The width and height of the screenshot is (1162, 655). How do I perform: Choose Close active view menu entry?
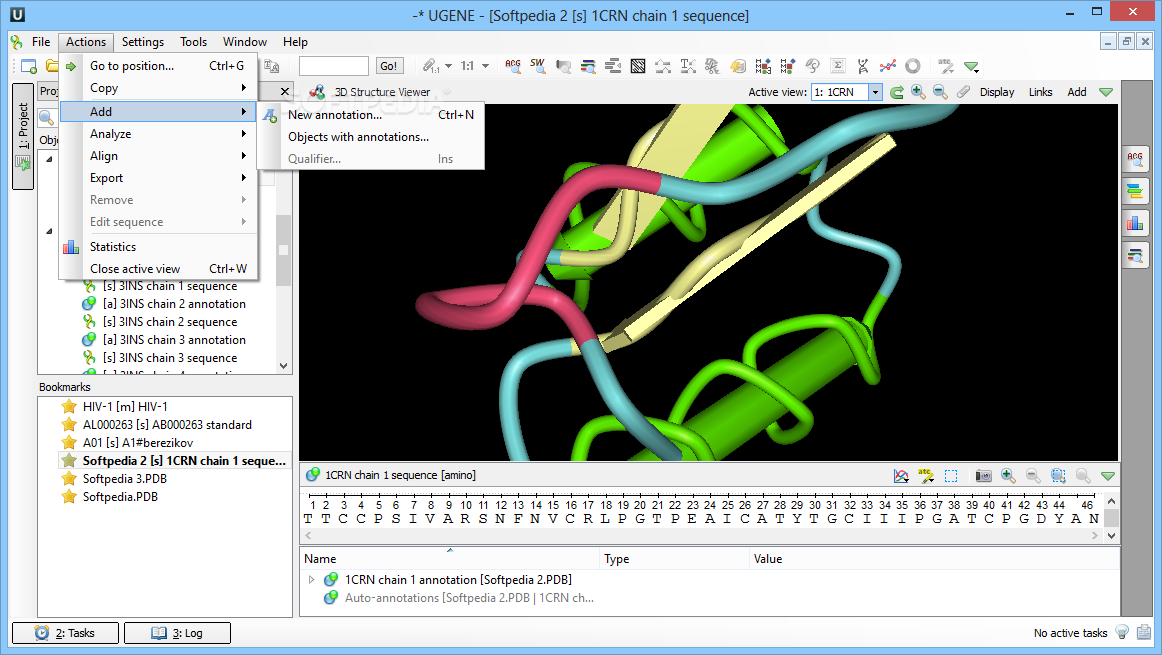pos(159,269)
